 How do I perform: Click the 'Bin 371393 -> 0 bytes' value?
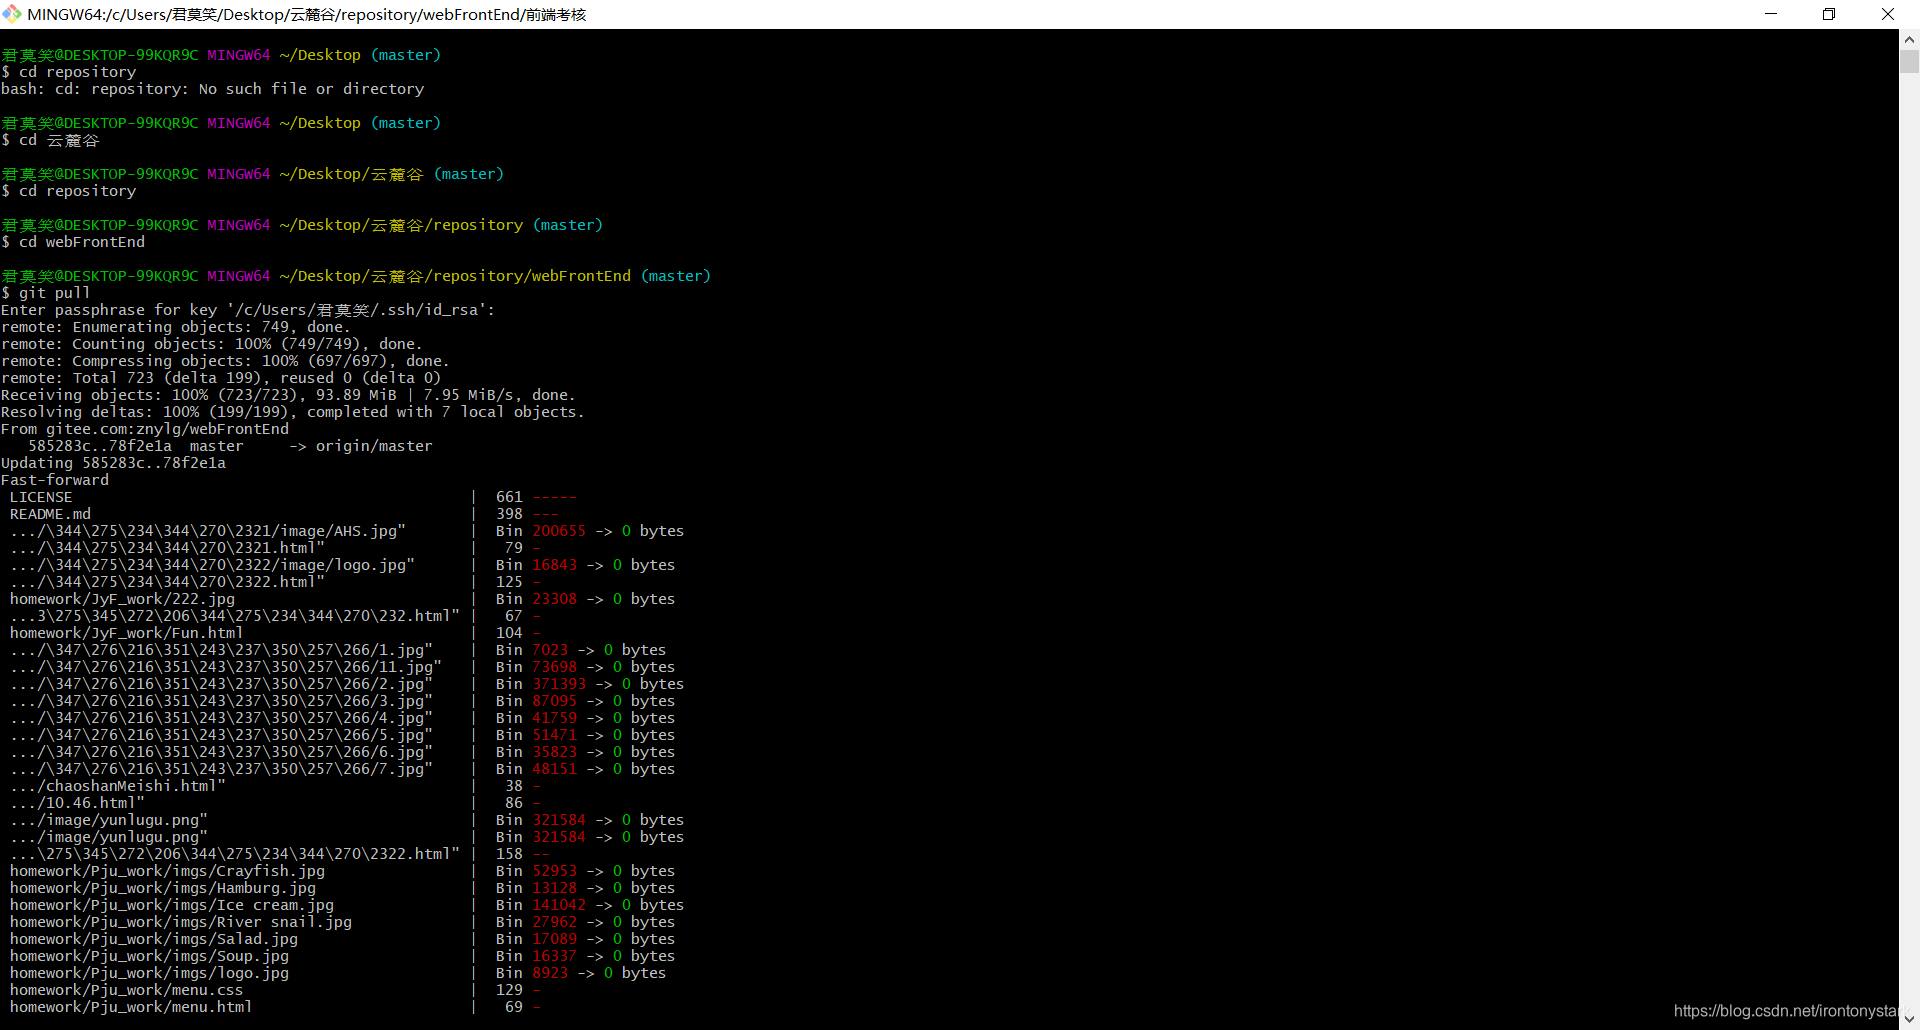590,684
